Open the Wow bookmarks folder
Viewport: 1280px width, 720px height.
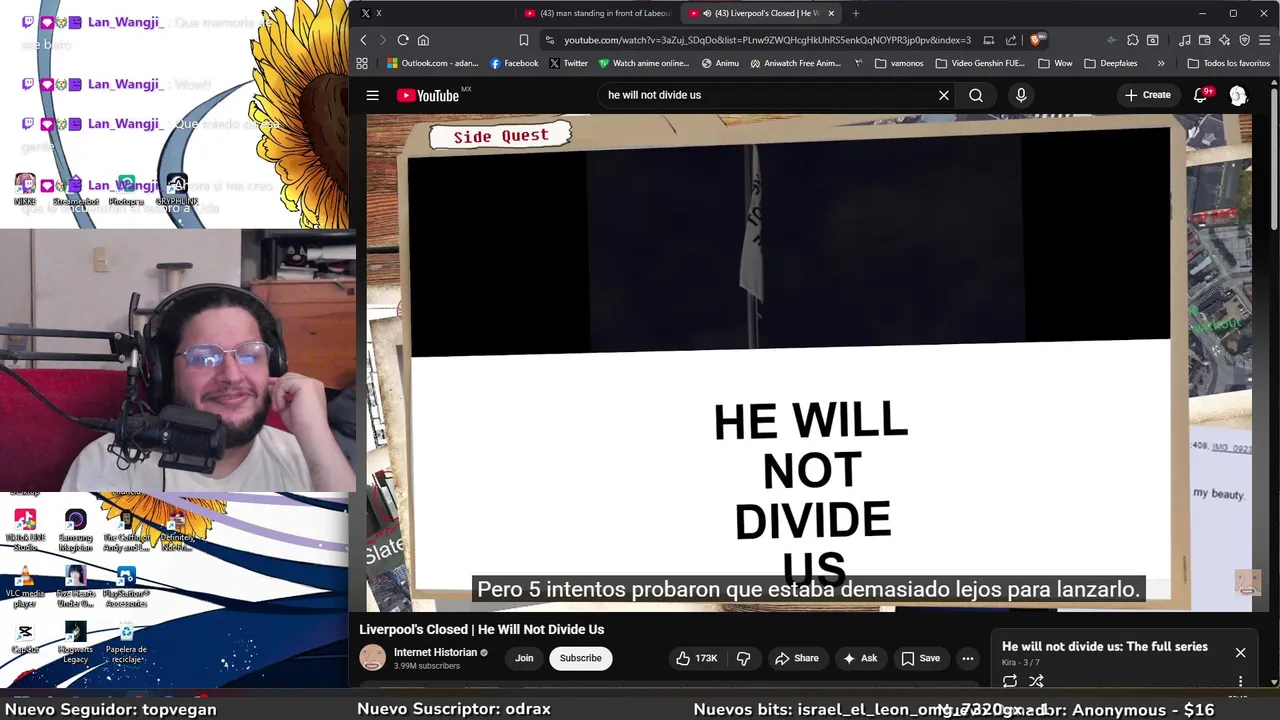click(x=1055, y=63)
